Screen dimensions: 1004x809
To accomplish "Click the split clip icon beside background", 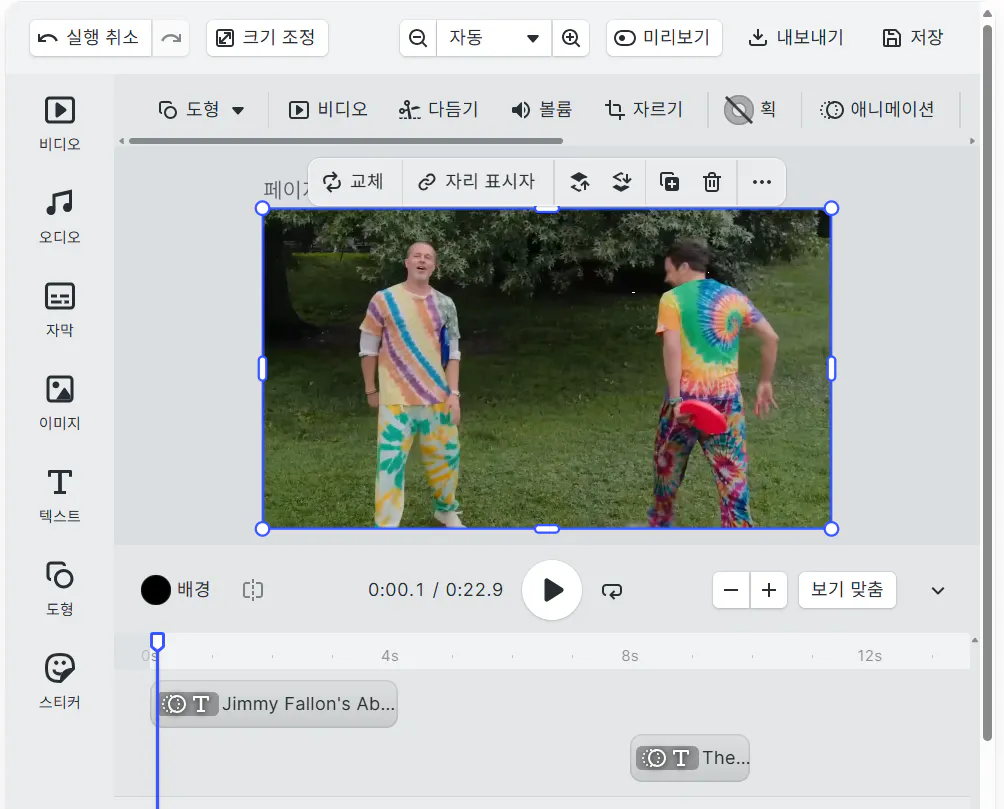I will [253, 590].
